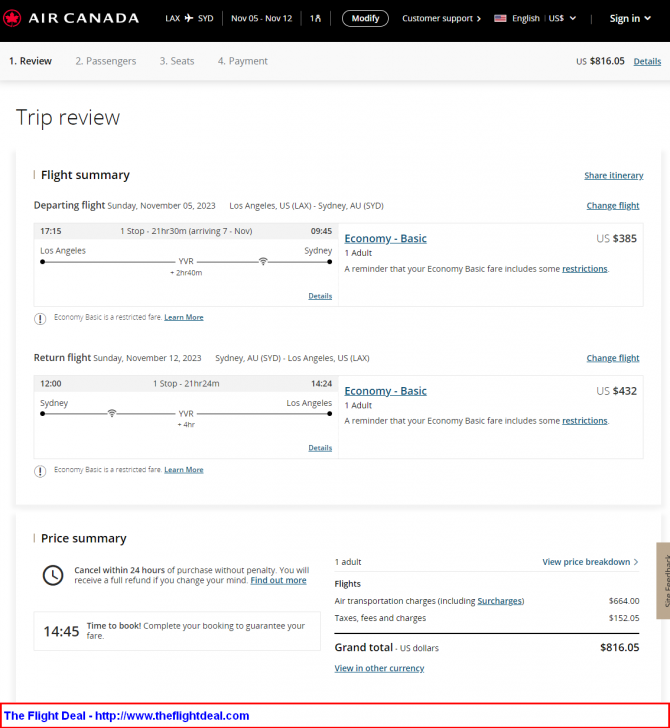670x728 pixels.
Task: Click restrictions link in return fare reminder
Action: click(x=585, y=421)
